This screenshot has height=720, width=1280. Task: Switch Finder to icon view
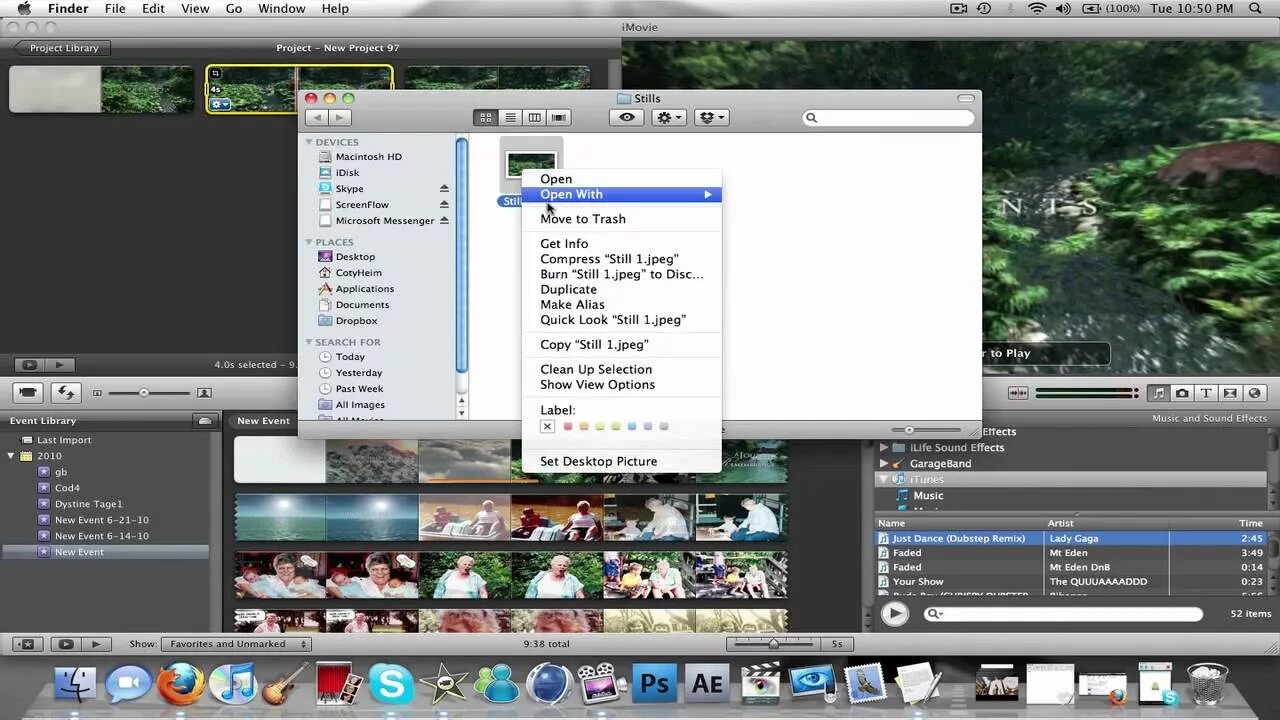(x=485, y=117)
